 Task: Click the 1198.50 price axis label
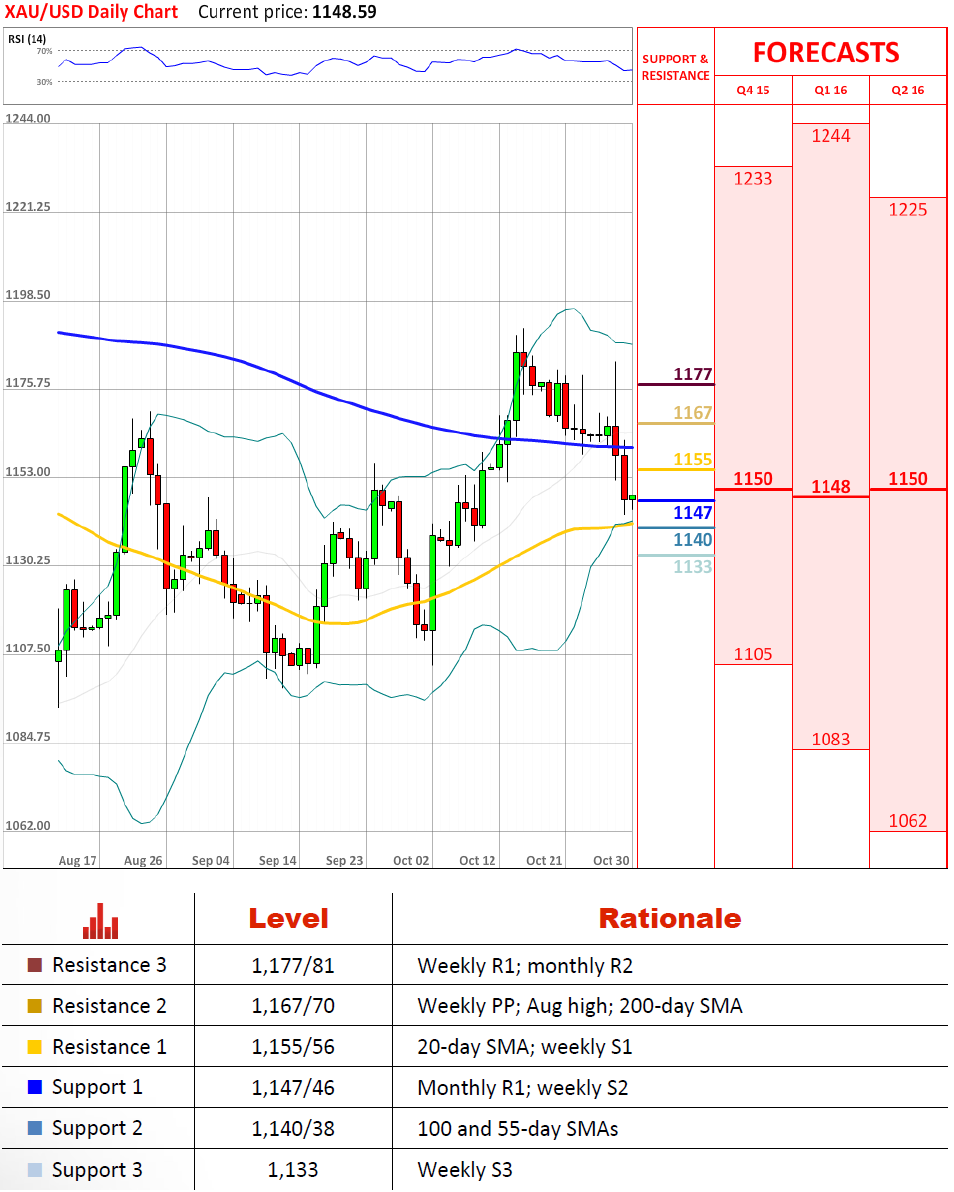28,295
